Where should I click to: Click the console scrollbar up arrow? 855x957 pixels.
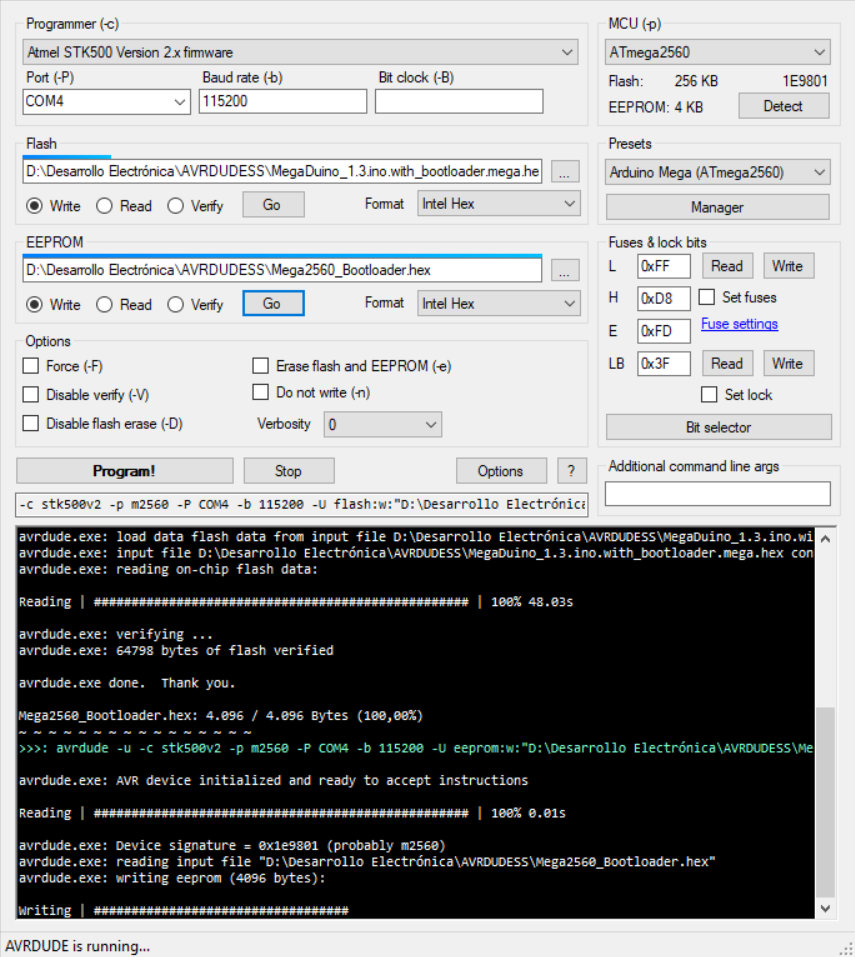(x=826, y=539)
